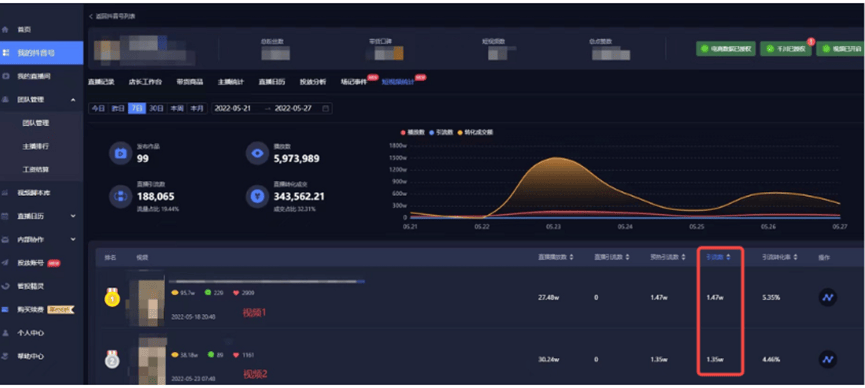Image resolution: width=865 pixels, height=388 pixels.
Task: Sort by 直播播放数 column arrows
Action: pos(571,257)
